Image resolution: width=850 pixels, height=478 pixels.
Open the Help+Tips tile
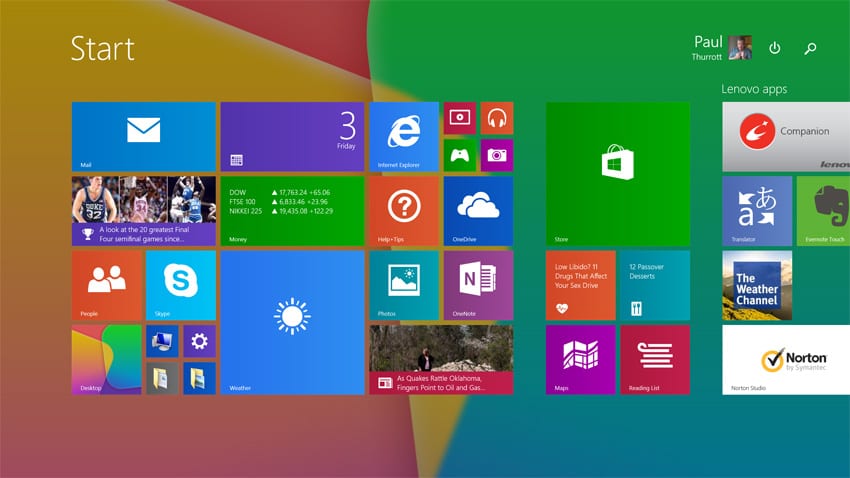coord(404,211)
